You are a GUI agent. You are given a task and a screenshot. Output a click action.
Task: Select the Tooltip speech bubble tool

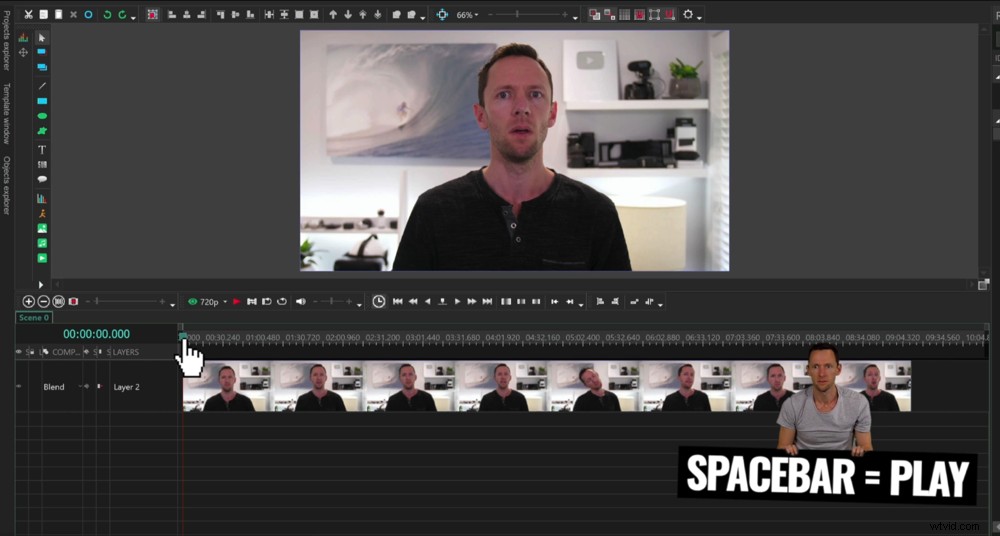(42, 179)
